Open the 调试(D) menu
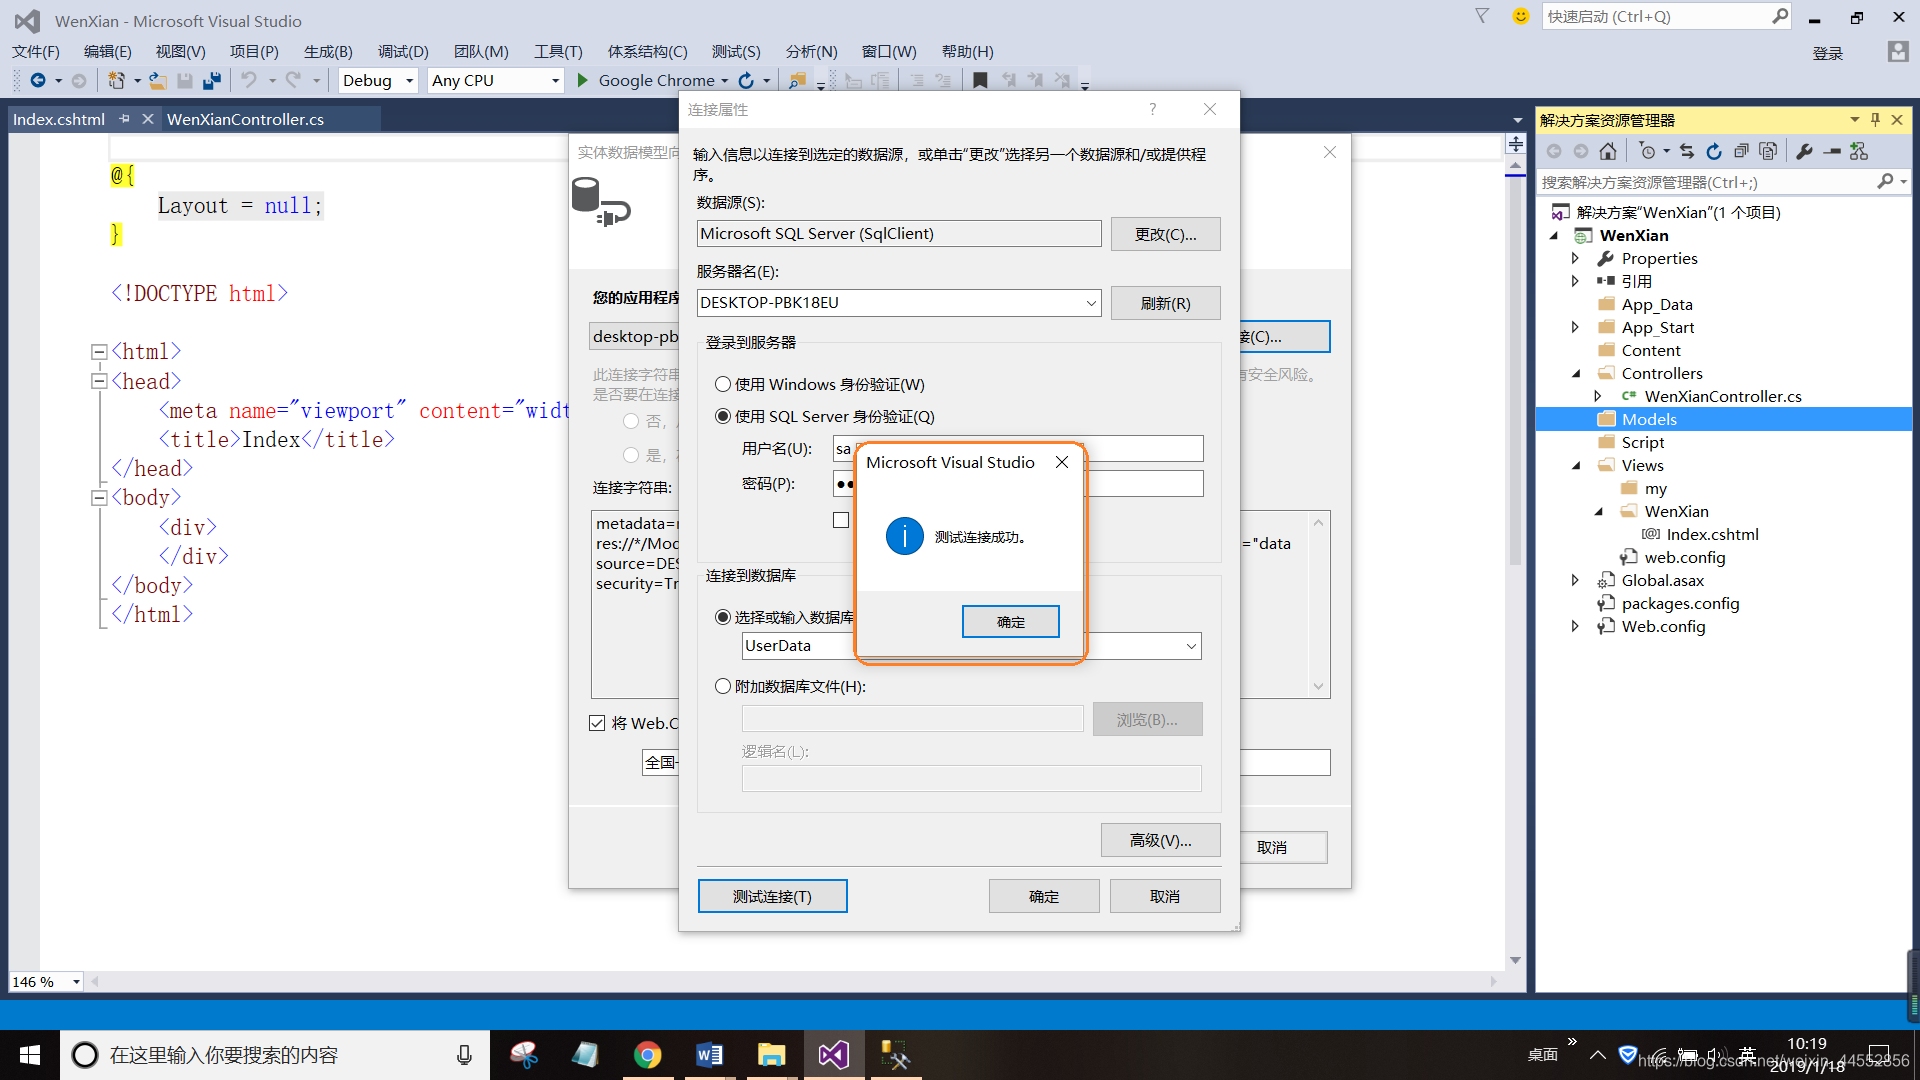Viewport: 1920px width, 1080px height. point(403,51)
